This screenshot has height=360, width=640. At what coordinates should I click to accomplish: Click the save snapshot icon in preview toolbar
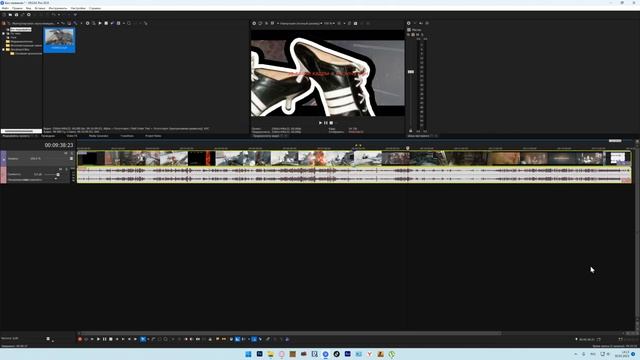pyautogui.click(x=355, y=23)
